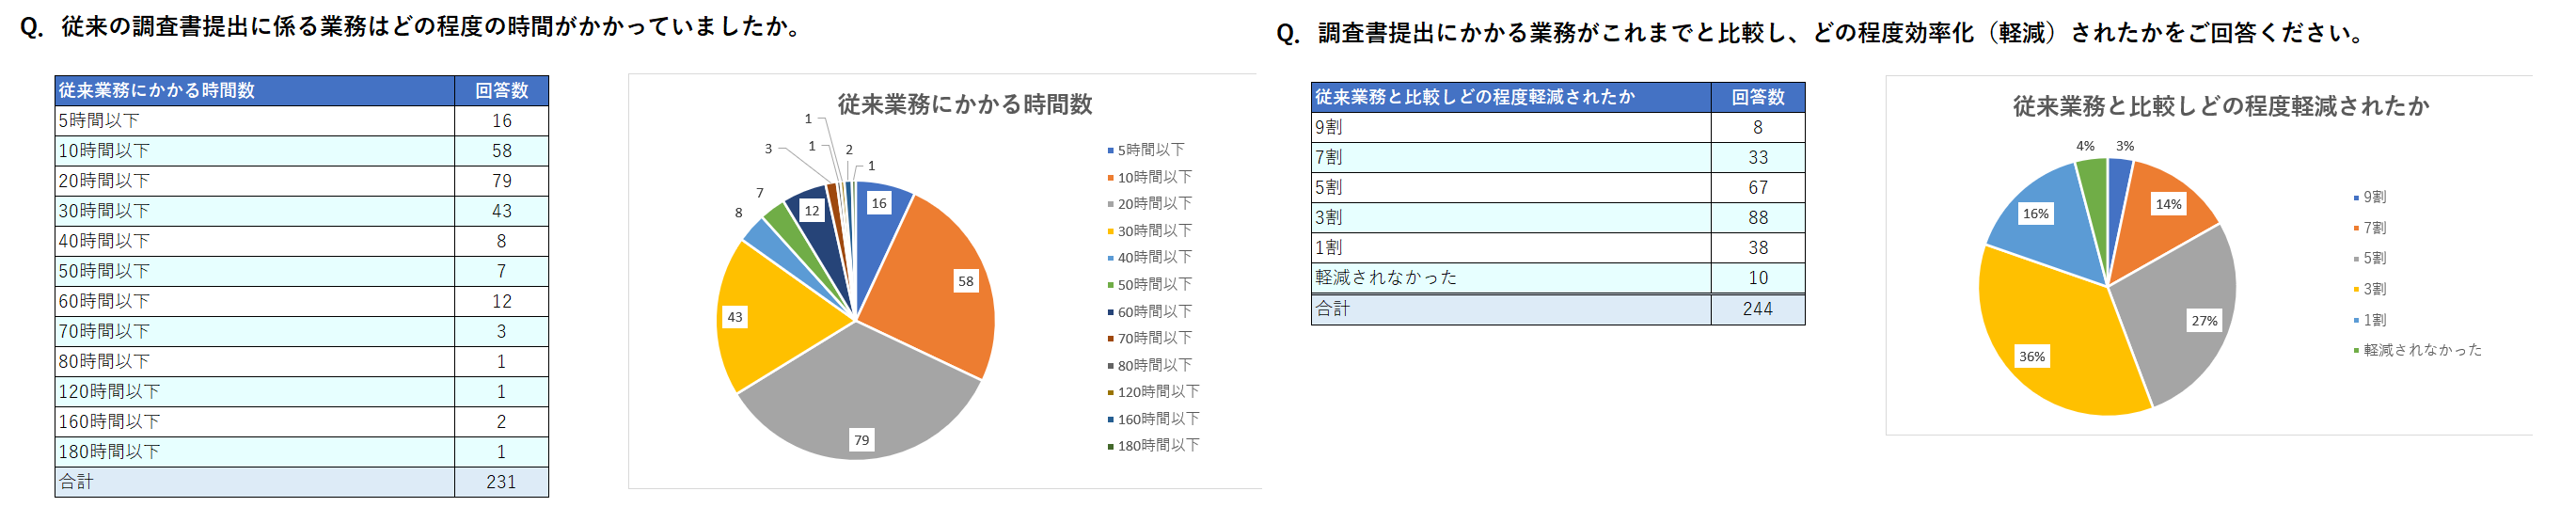Select the 従来業務にかかる時間数 table header cell
2576x523 pixels.
[254, 91]
